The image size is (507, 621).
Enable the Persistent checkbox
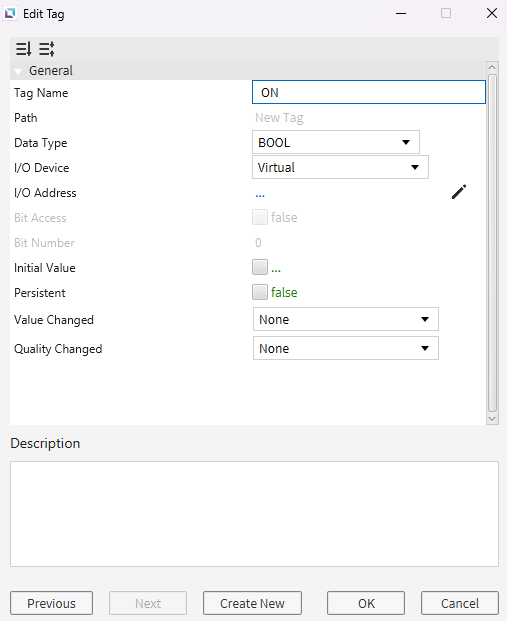[260, 292]
